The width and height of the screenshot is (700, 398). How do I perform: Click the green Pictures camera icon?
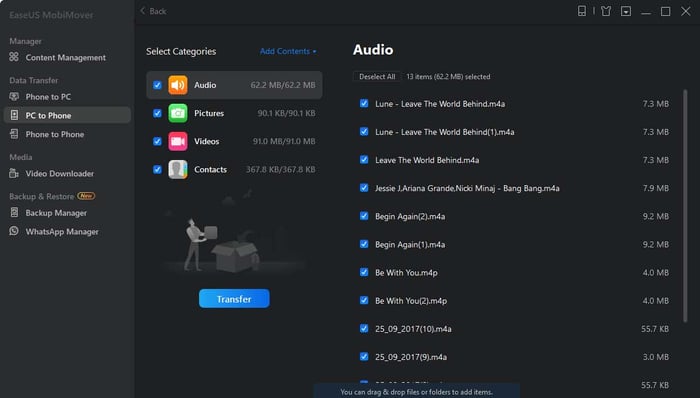pyautogui.click(x=178, y=113)
